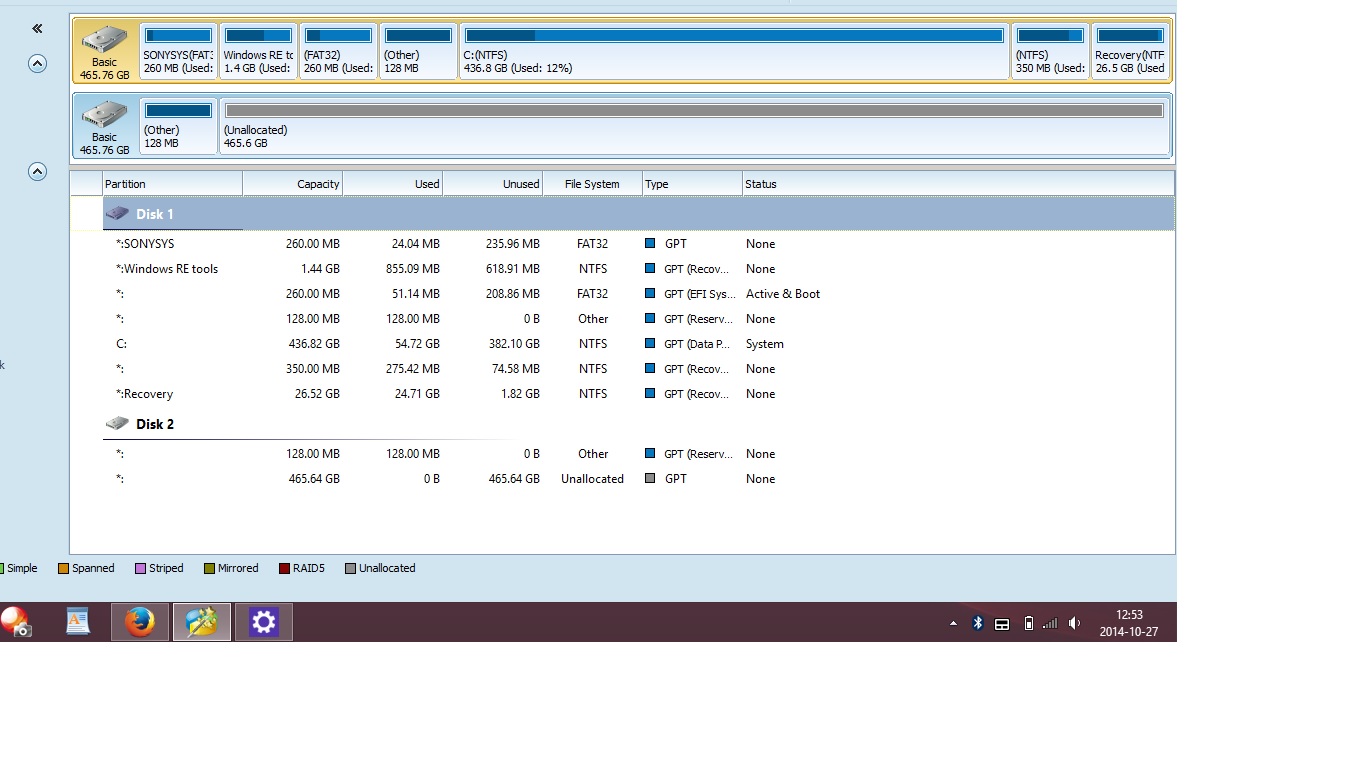Click the blue type square in the *:Recovery row

coord(650,394)
